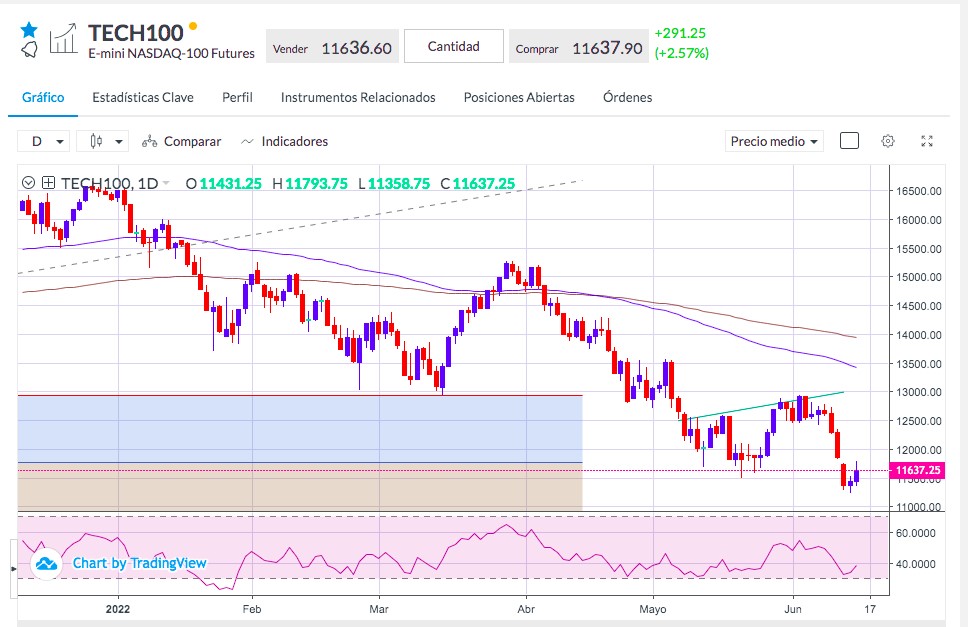The height and width of the screenshot is (627, 968).
Task: Click the Mayo label on time axis
Action: click(x=653, y=609)
